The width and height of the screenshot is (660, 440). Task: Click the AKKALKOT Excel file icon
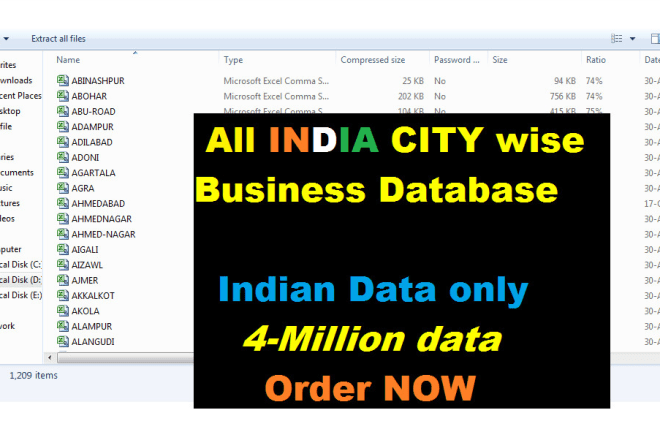tap(63, 295)
